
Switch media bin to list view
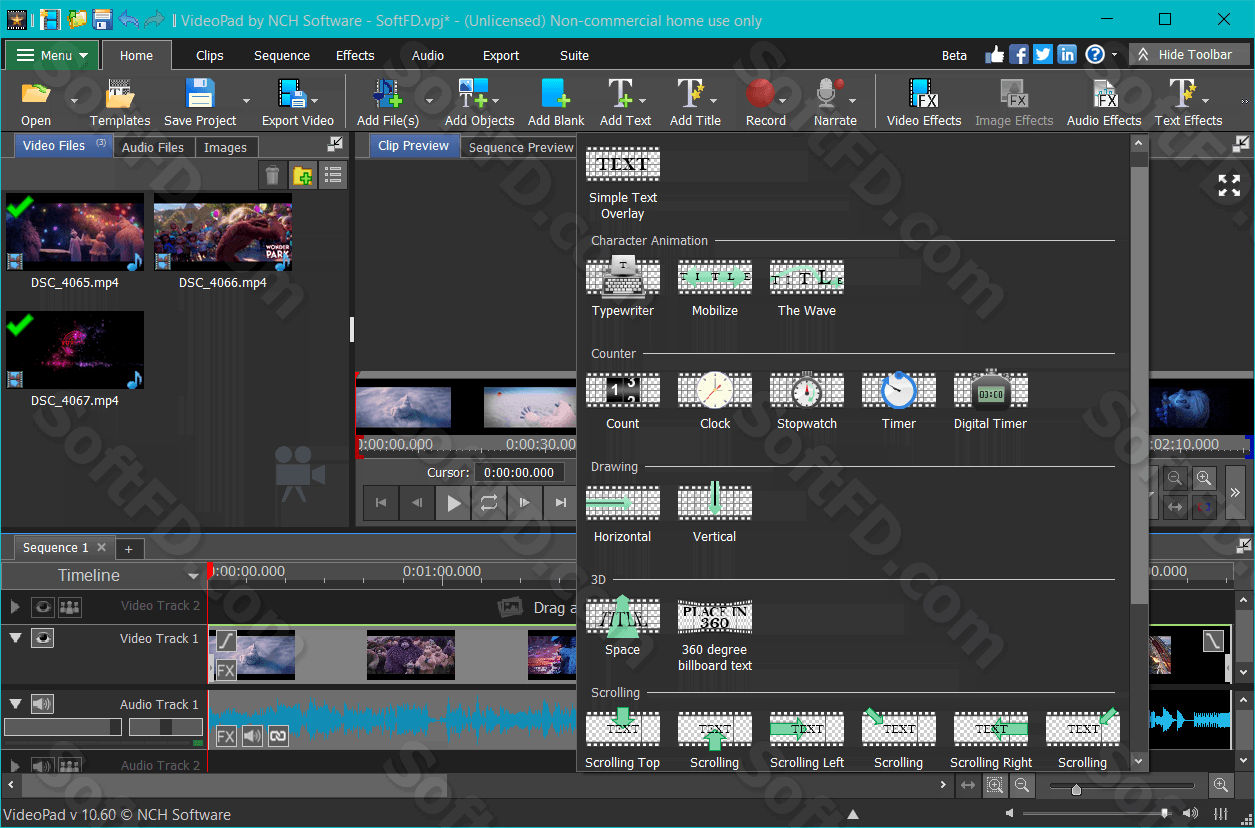click(x=333, y=176)
